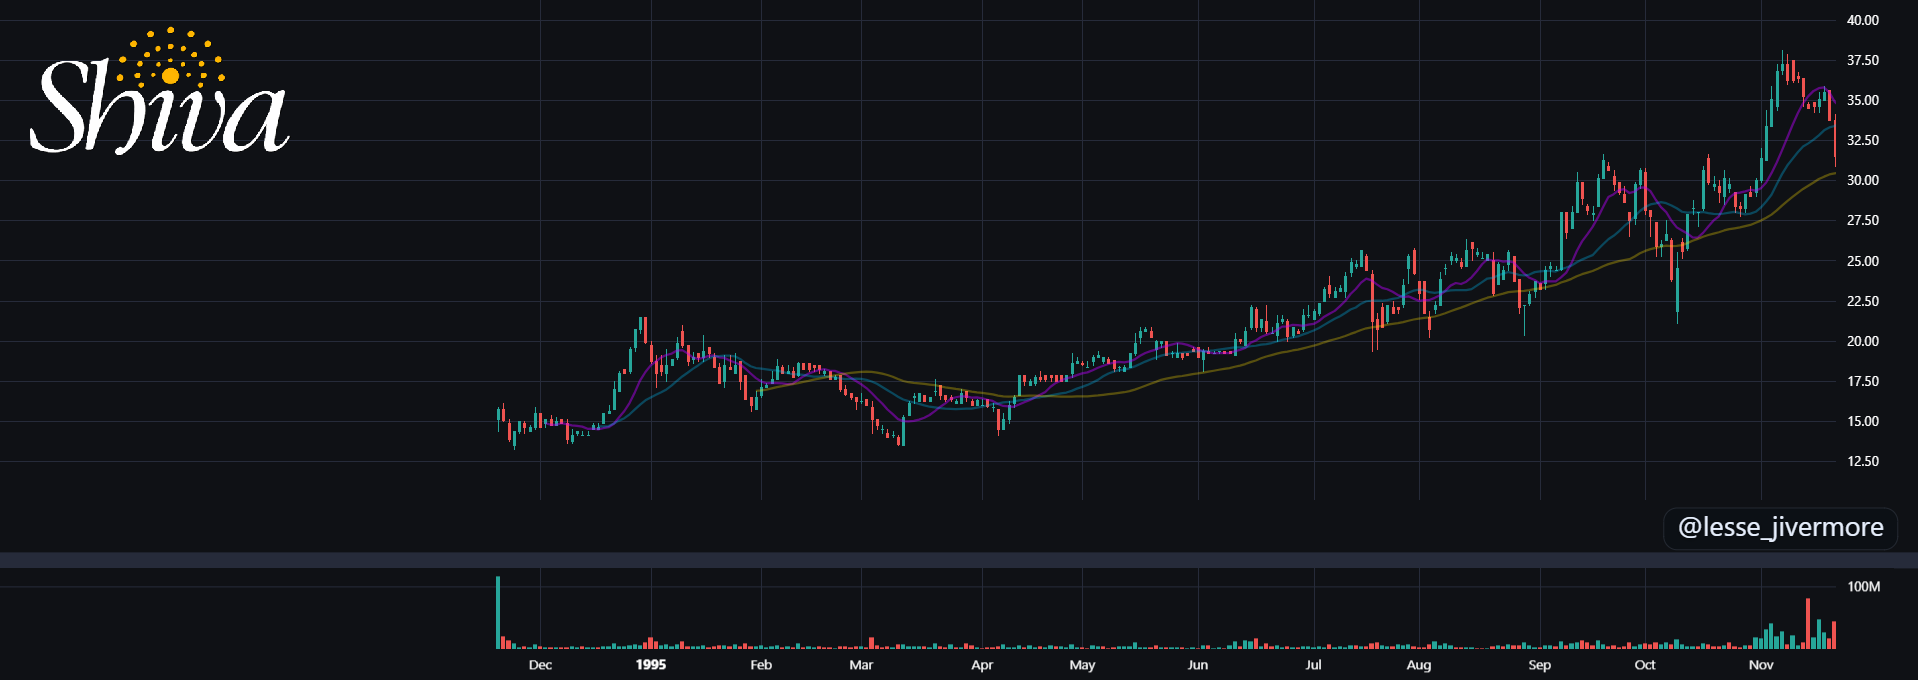Click the 1995 year label on time axis

(651, 664)
